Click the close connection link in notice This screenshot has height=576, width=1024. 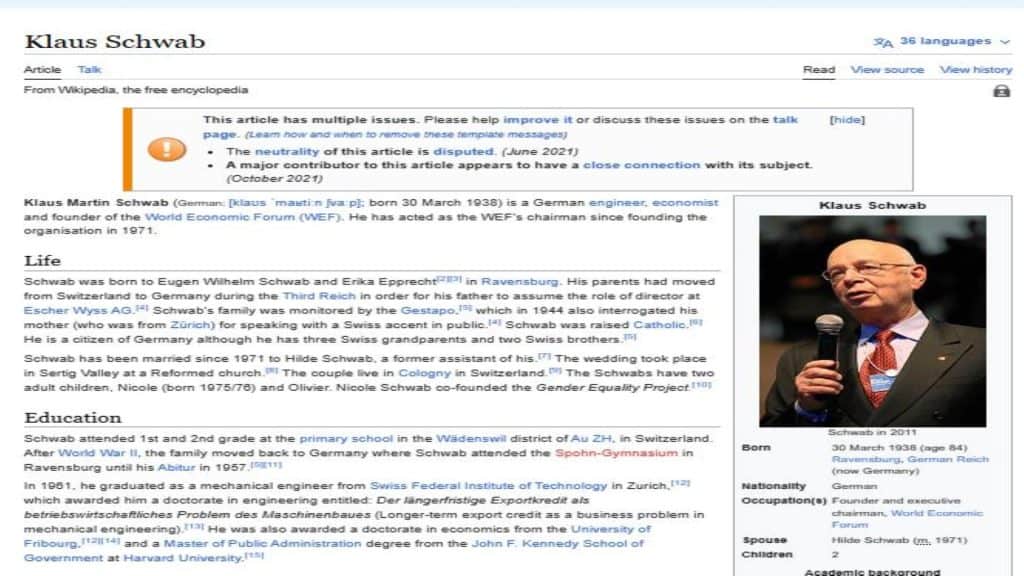[641, 165]
